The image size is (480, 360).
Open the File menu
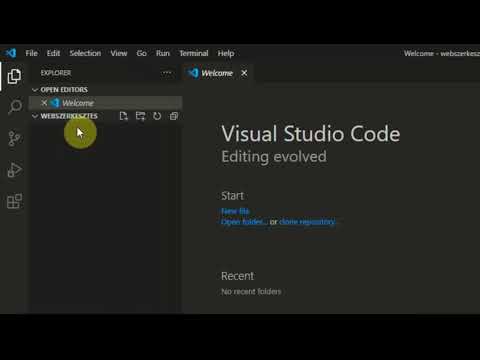click(x=32, y=53)
